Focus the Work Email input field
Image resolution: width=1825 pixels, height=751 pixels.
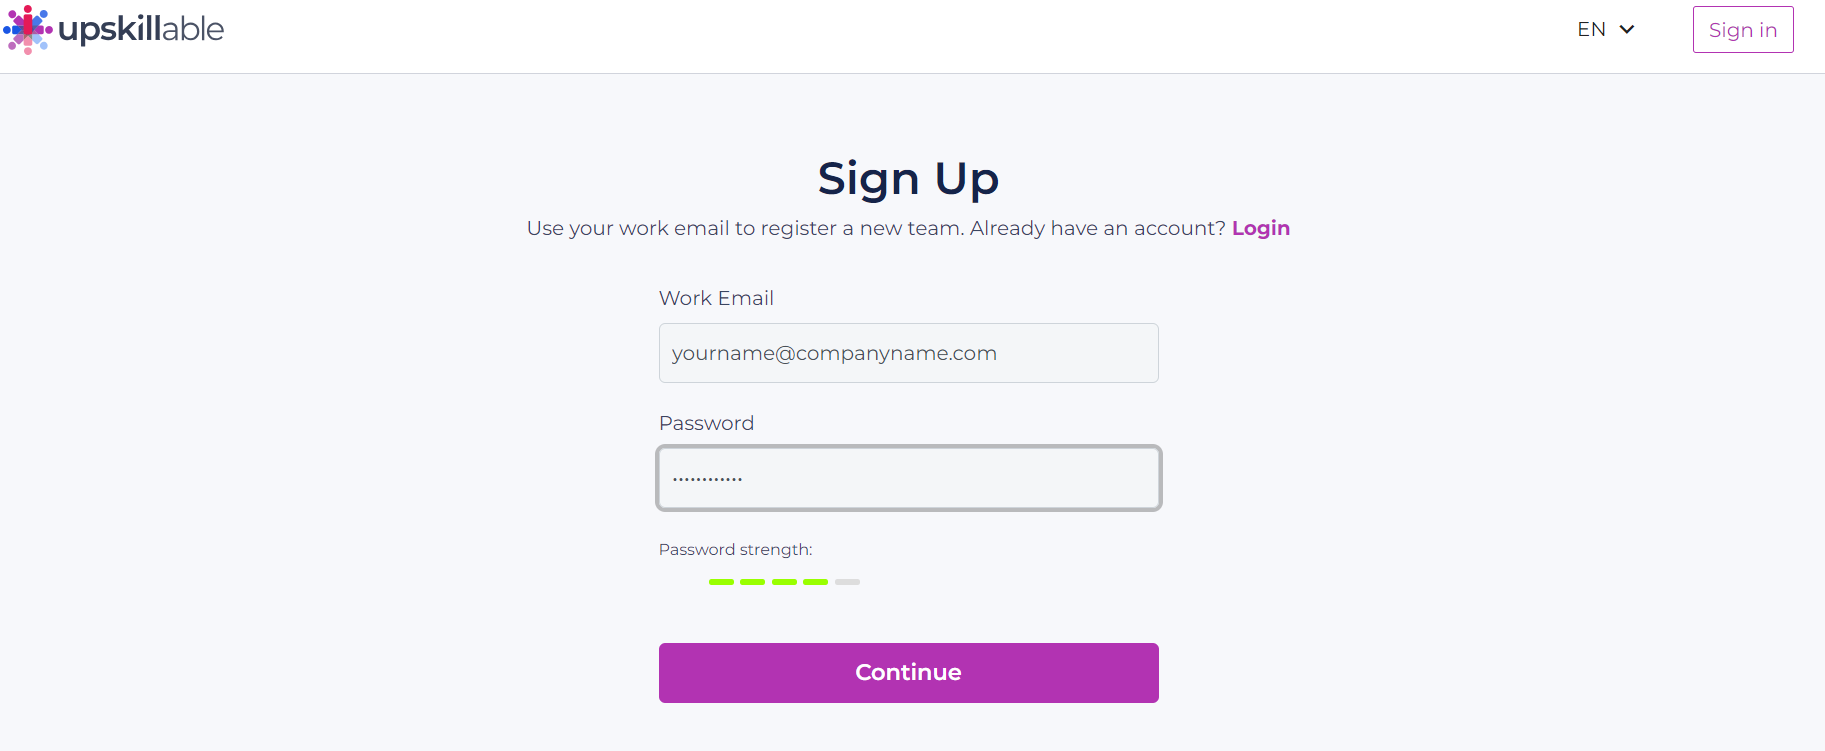pos(908,353)
